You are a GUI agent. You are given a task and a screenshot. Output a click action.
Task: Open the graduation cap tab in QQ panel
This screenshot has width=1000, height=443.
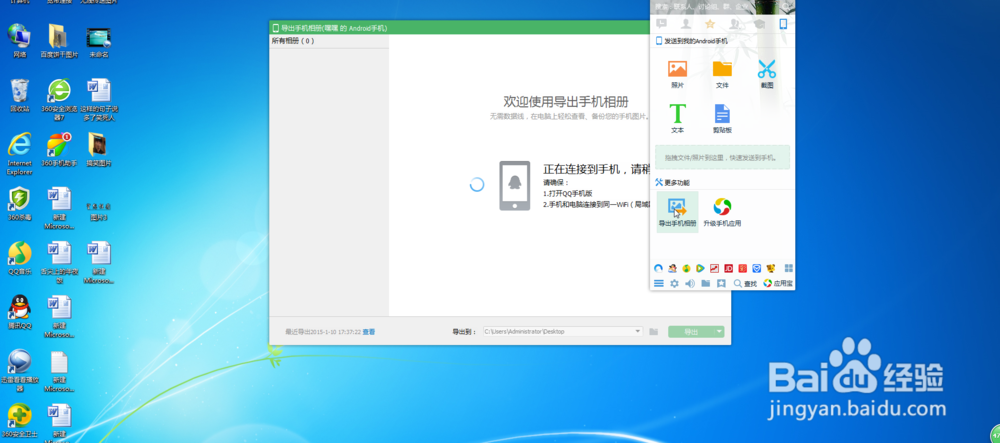coord(759,24)
